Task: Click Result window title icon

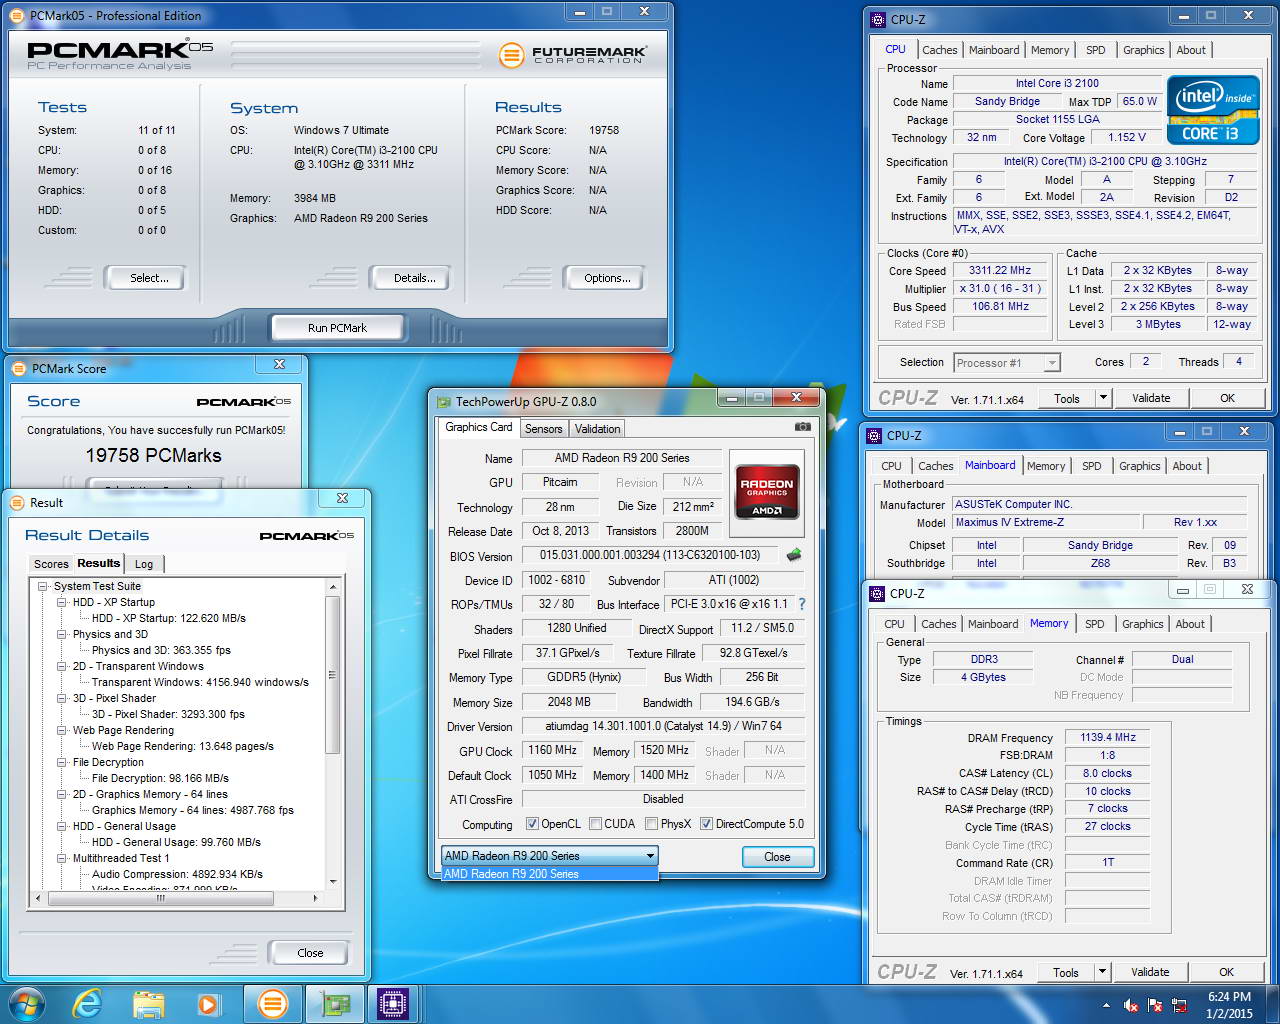Action: [x=18, y=502]
